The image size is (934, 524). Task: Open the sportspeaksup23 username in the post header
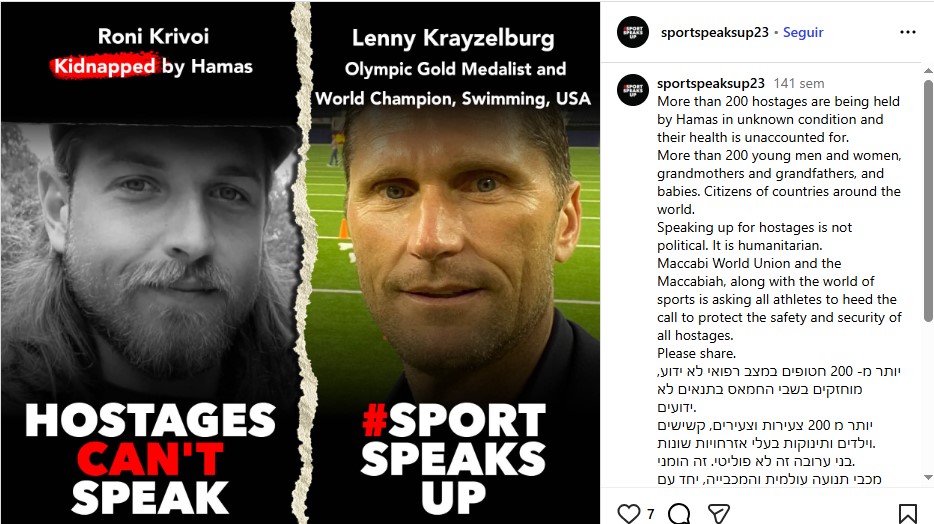[x=715, y=32]
